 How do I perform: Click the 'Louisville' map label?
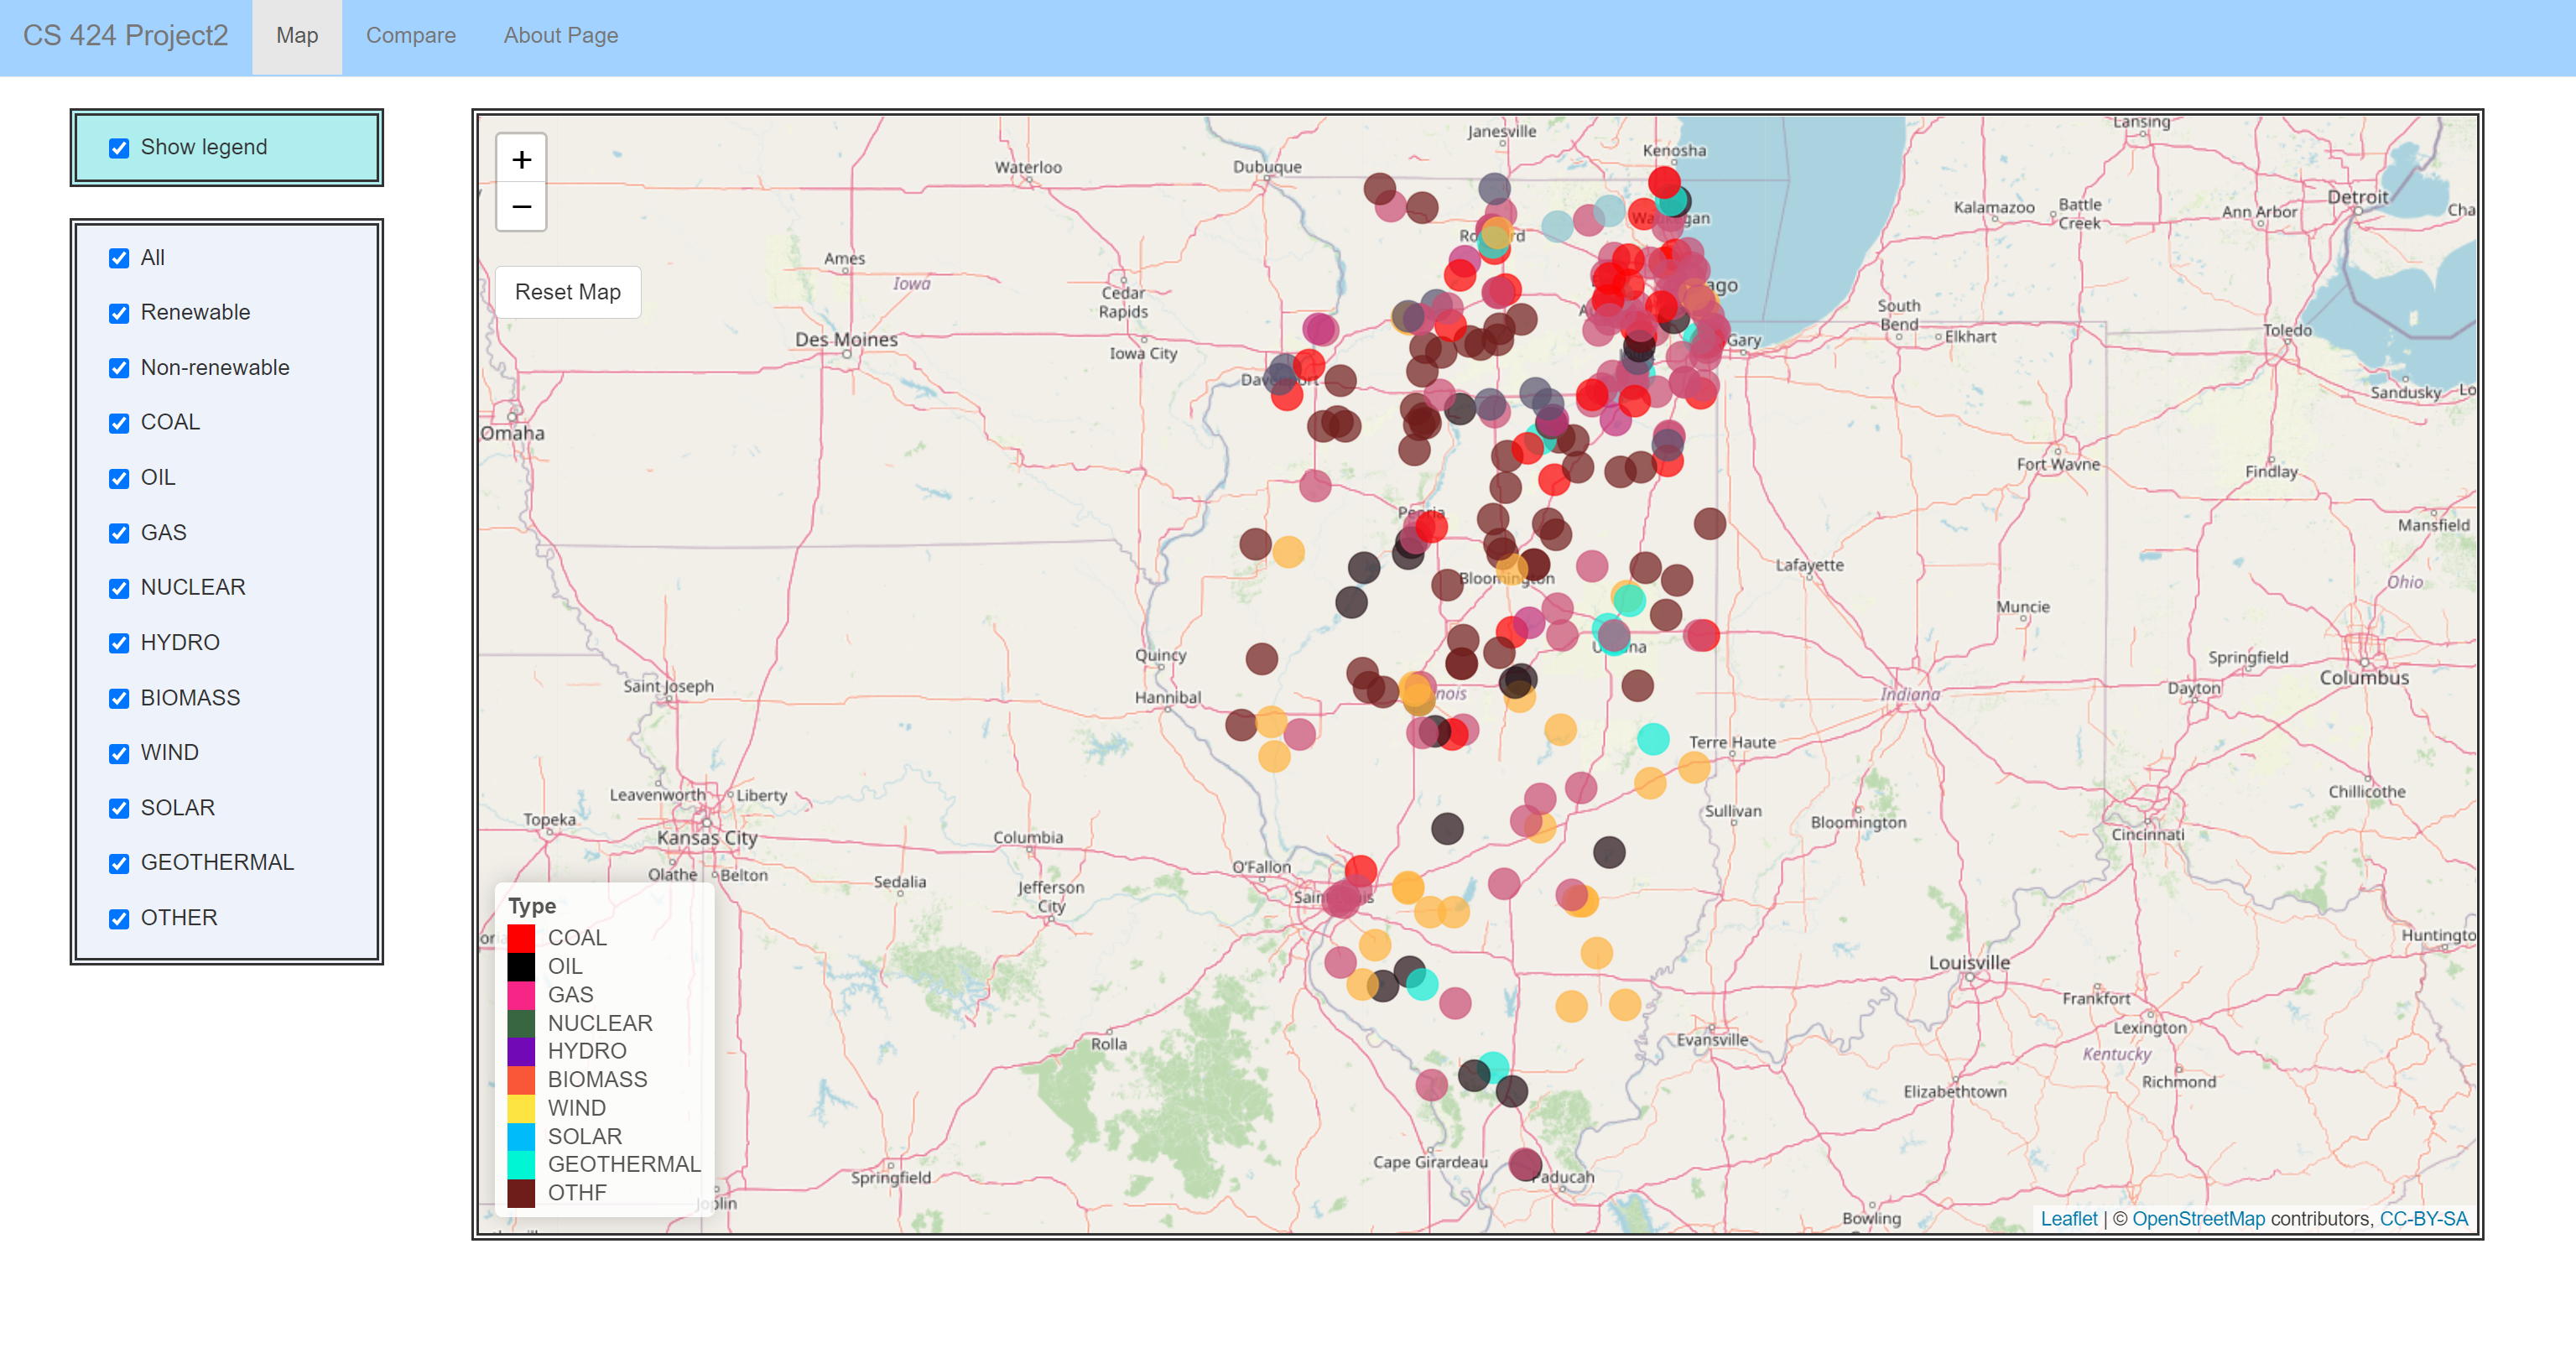tap(1969, 962)
